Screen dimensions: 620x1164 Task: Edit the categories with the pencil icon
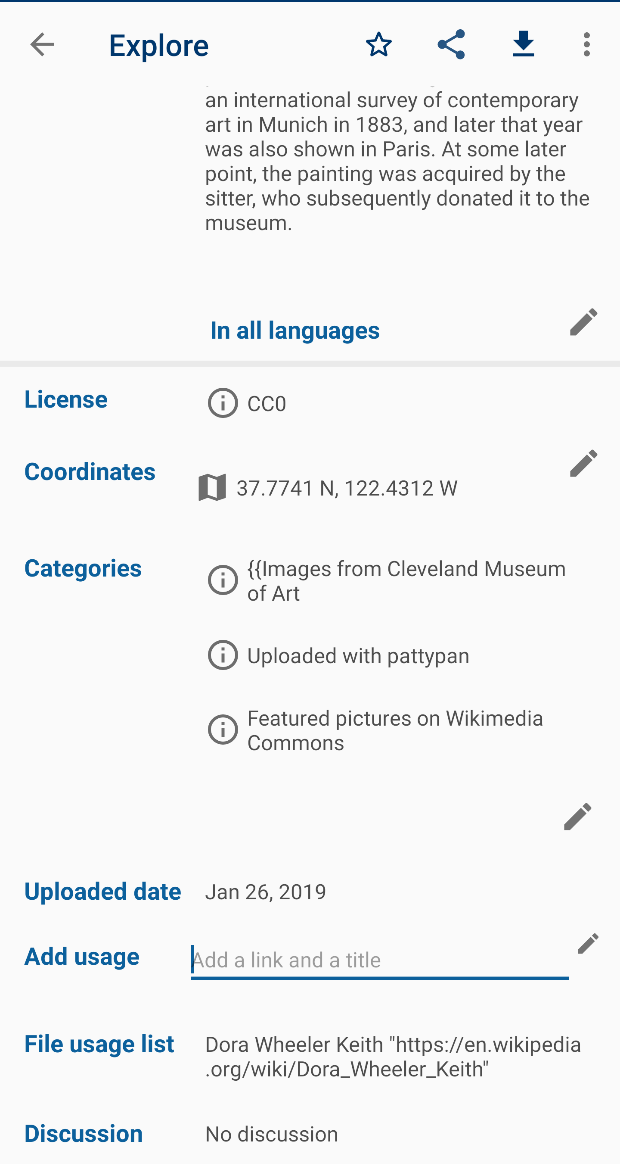[x=577, y=816]
